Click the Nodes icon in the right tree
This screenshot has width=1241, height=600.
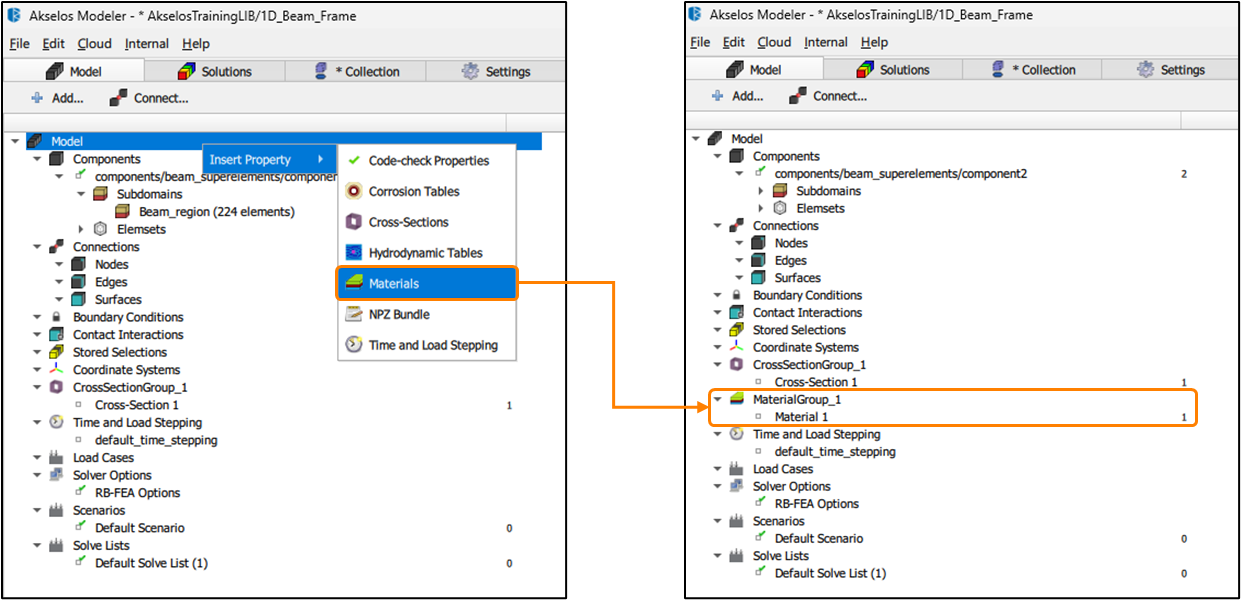(758, 243)
